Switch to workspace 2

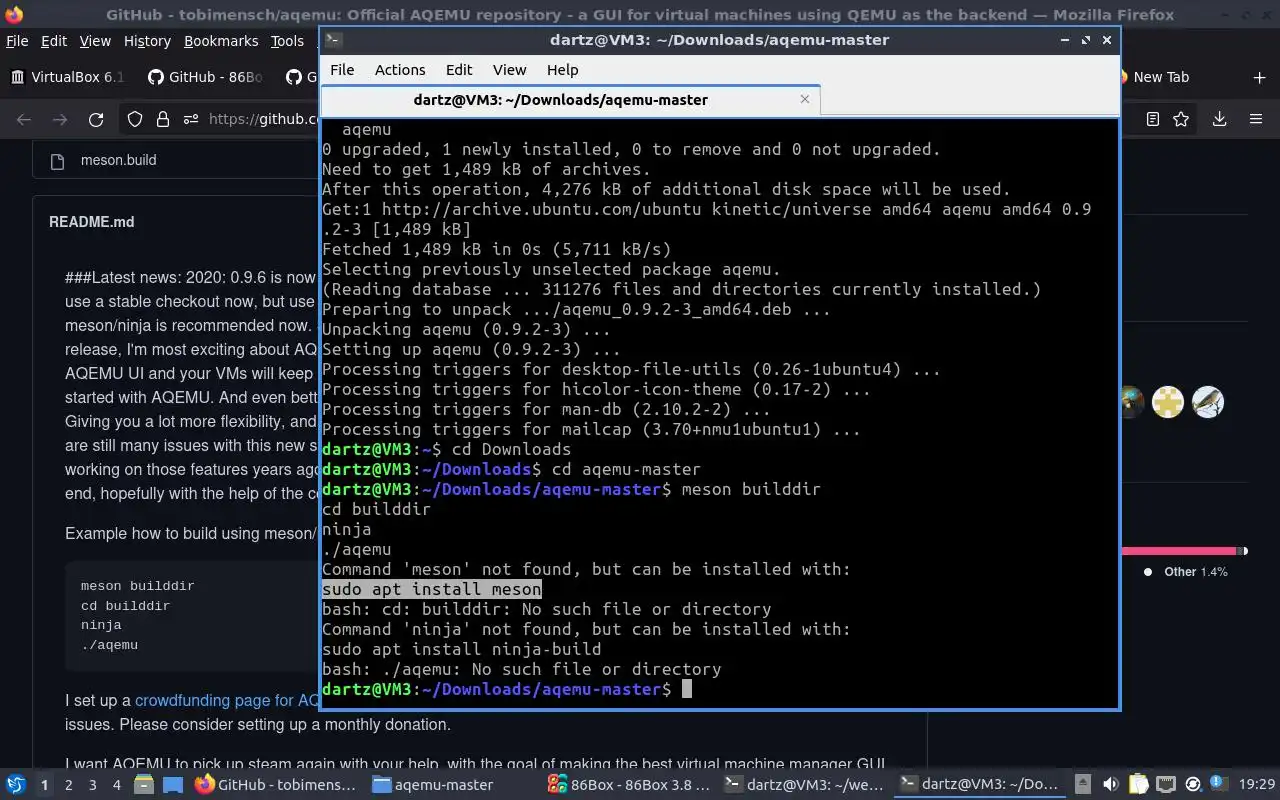point(69,785)
